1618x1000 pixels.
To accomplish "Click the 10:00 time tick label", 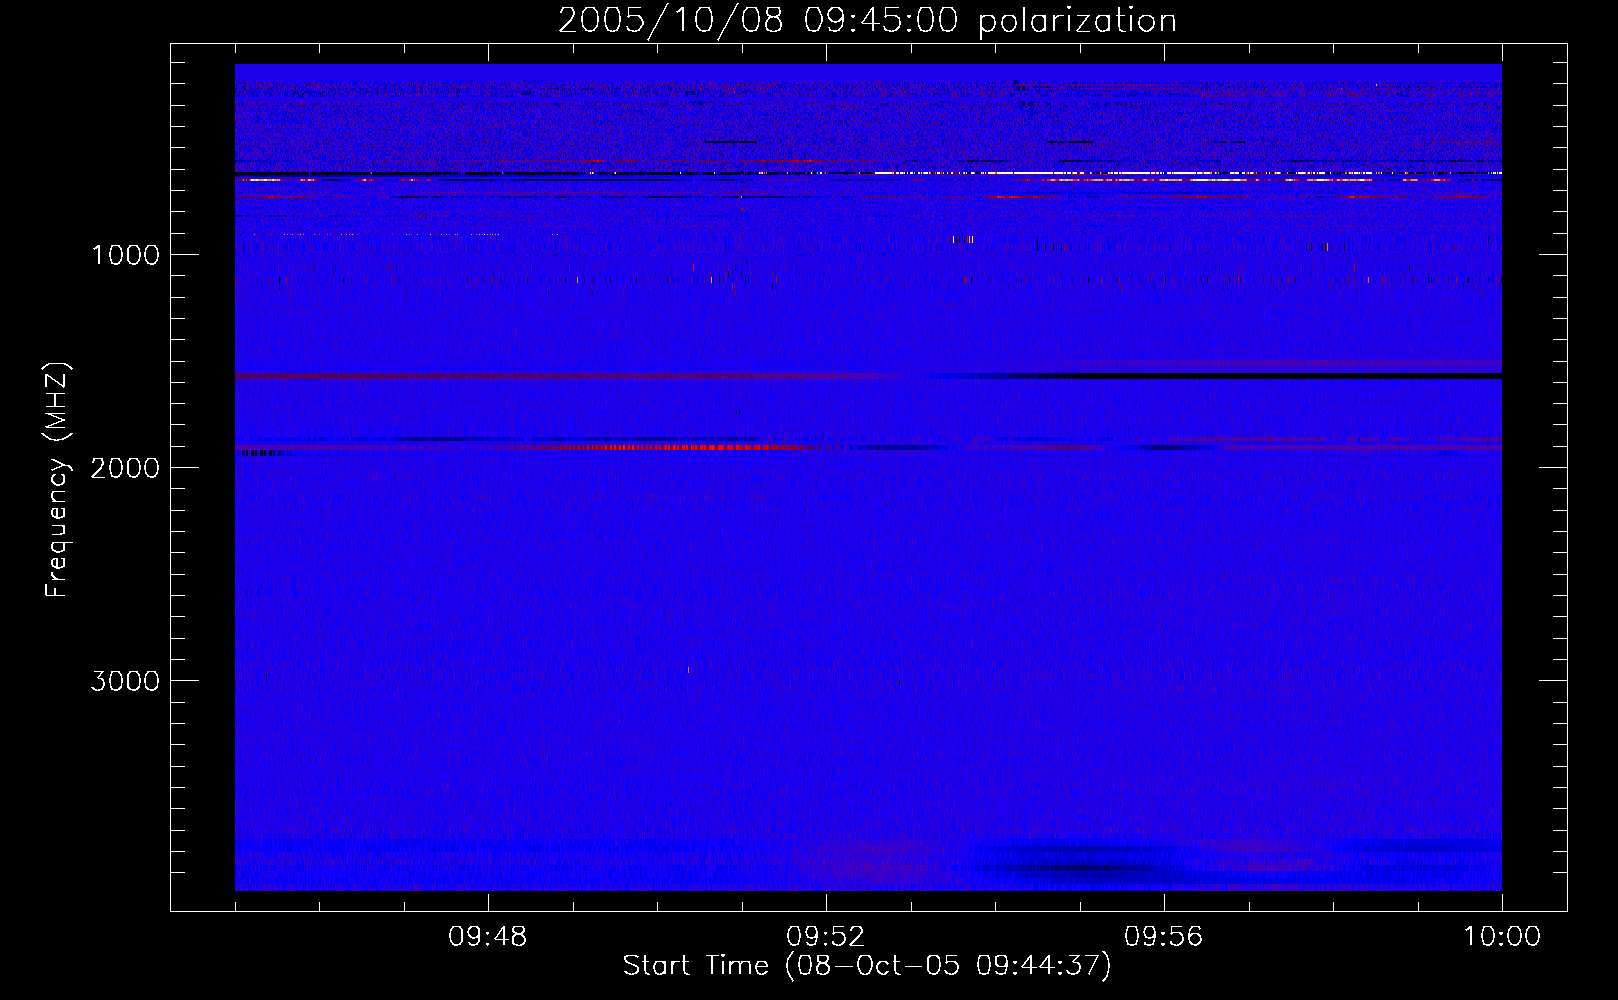I will click(x=1502, y=937).
